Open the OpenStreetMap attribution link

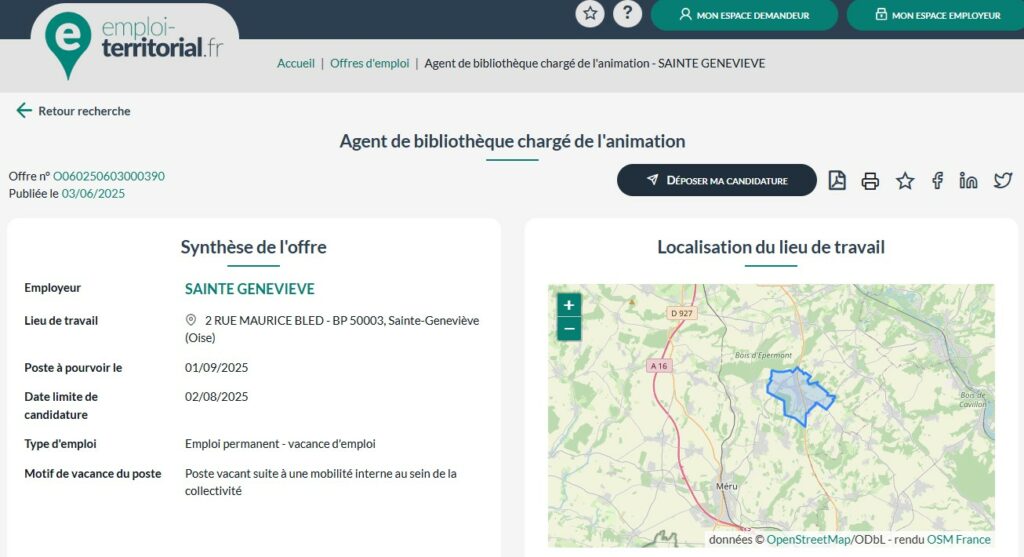808,539
